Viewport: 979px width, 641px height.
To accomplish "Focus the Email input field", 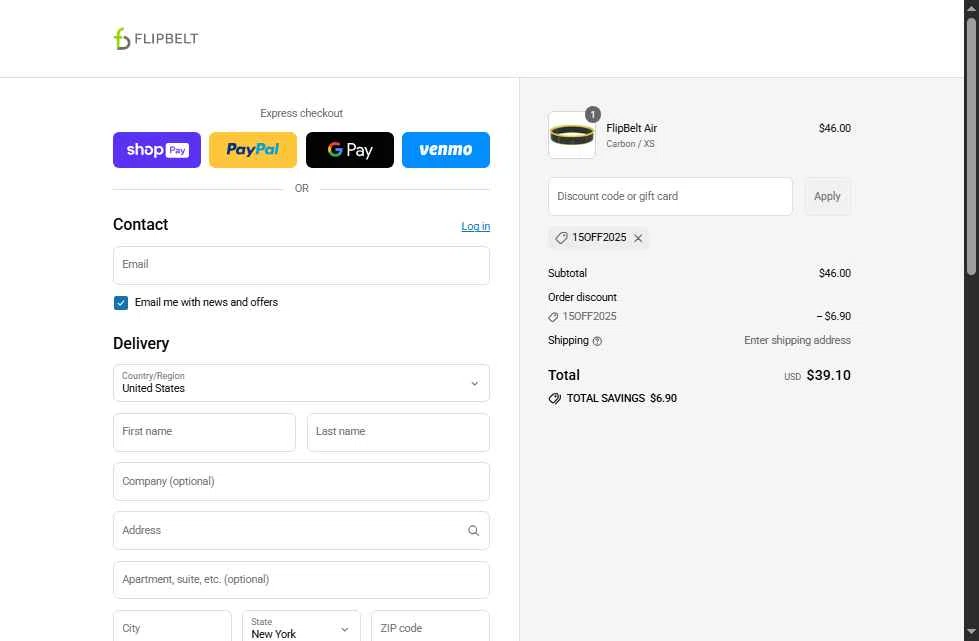I will click(x=302, y=265).
